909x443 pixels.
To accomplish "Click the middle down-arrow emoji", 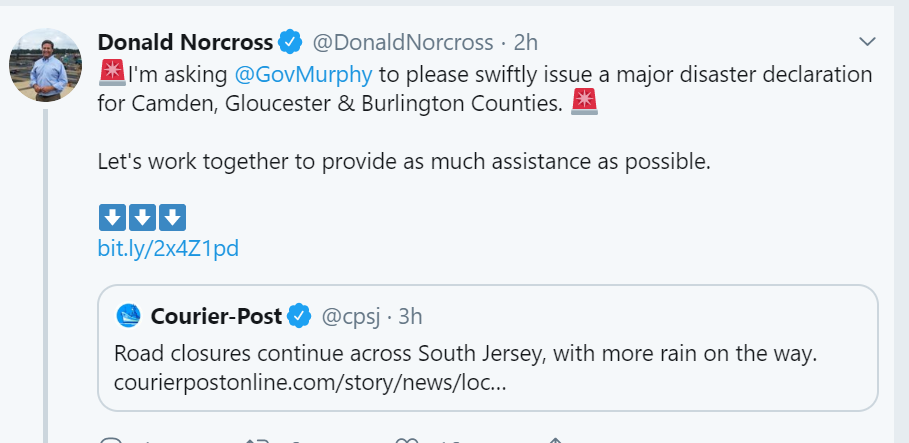I will tap(142, 217).
